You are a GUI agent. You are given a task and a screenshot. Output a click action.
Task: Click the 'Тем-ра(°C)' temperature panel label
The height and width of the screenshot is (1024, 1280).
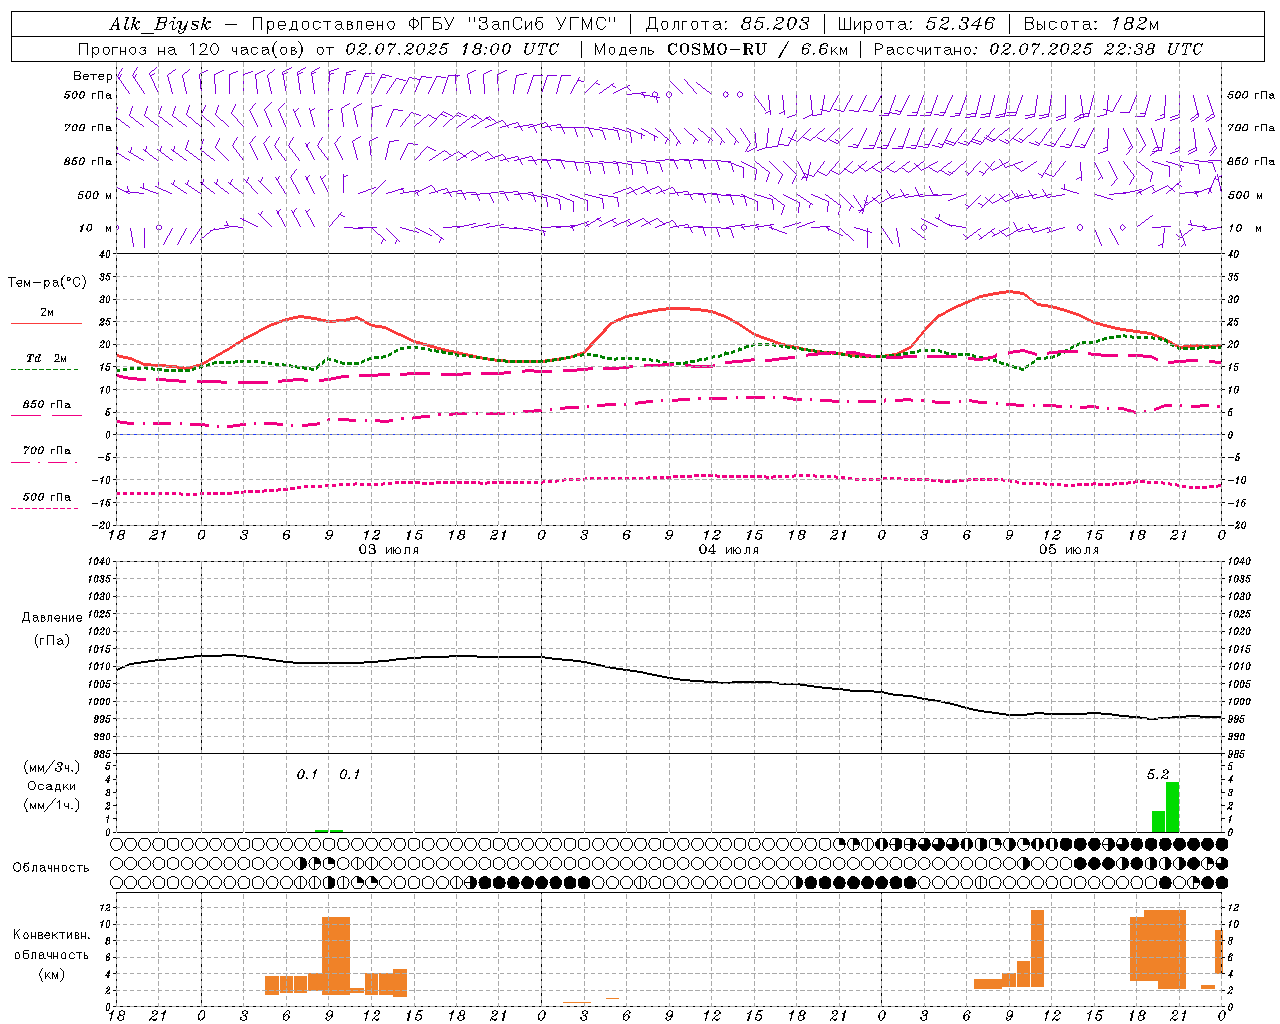[47, 283]
